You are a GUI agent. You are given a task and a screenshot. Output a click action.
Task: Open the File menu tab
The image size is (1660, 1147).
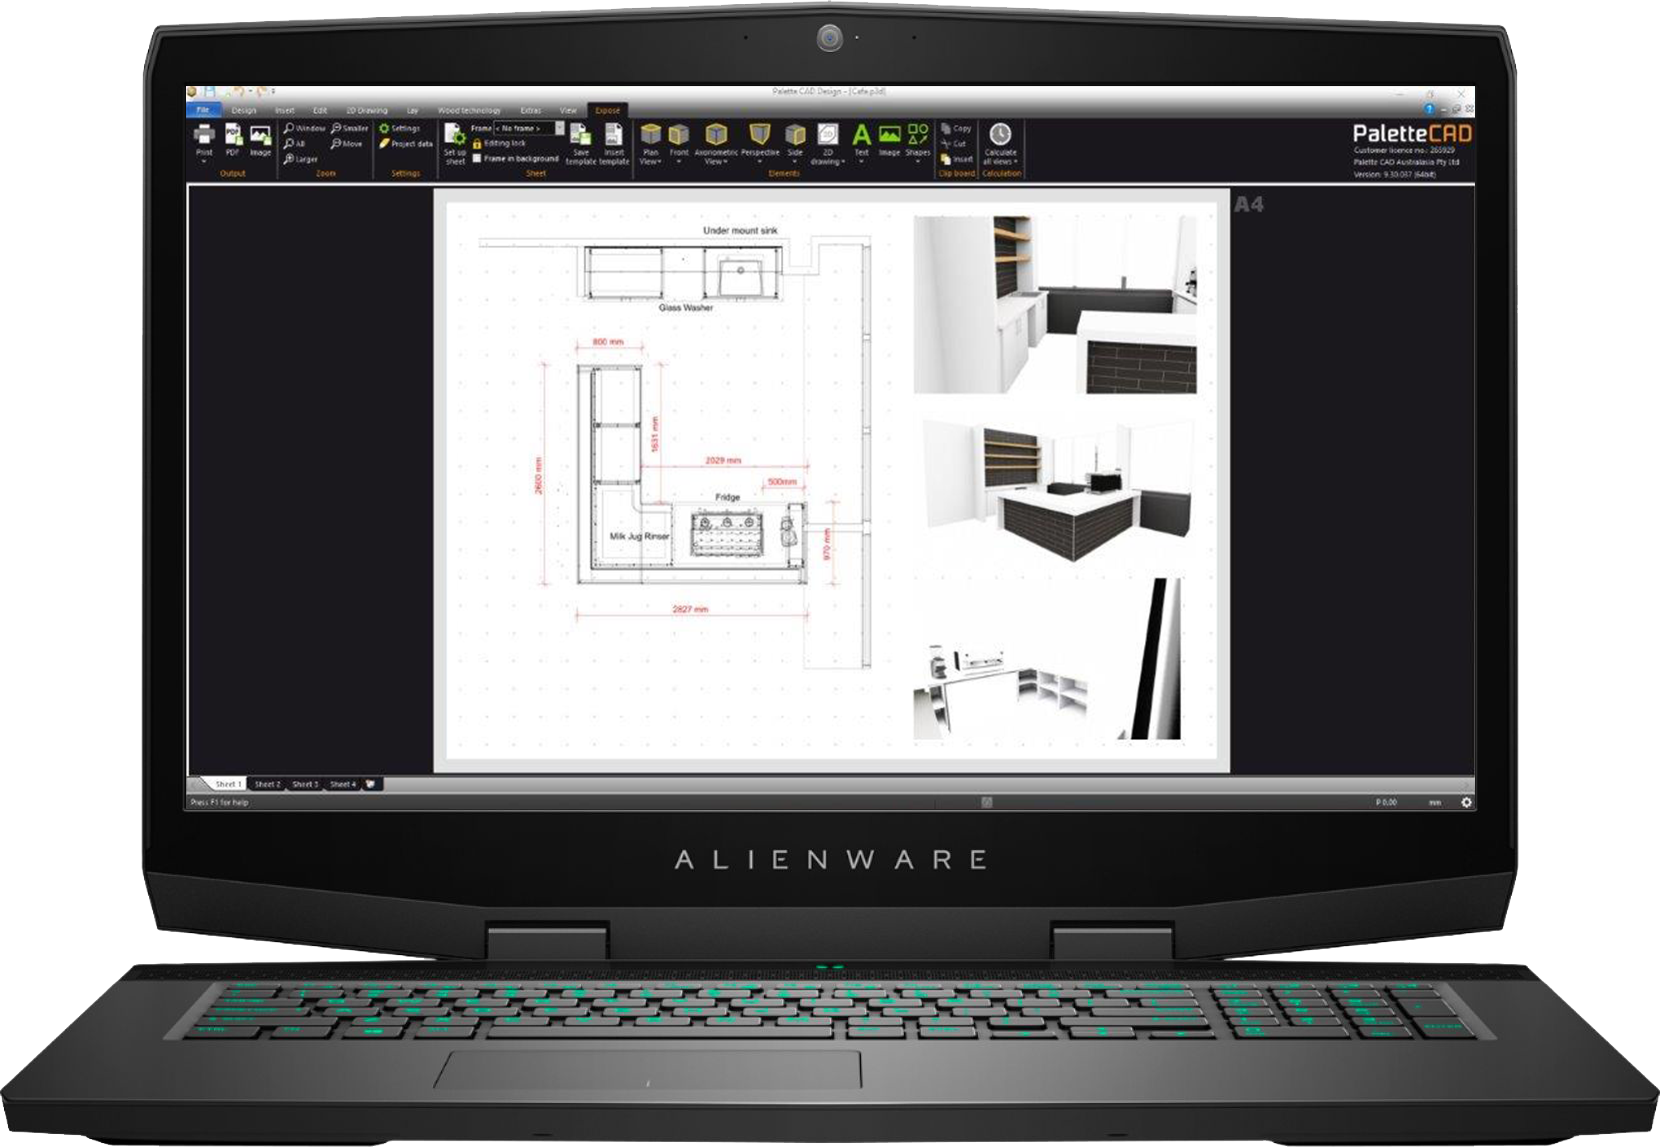(203, 110)
